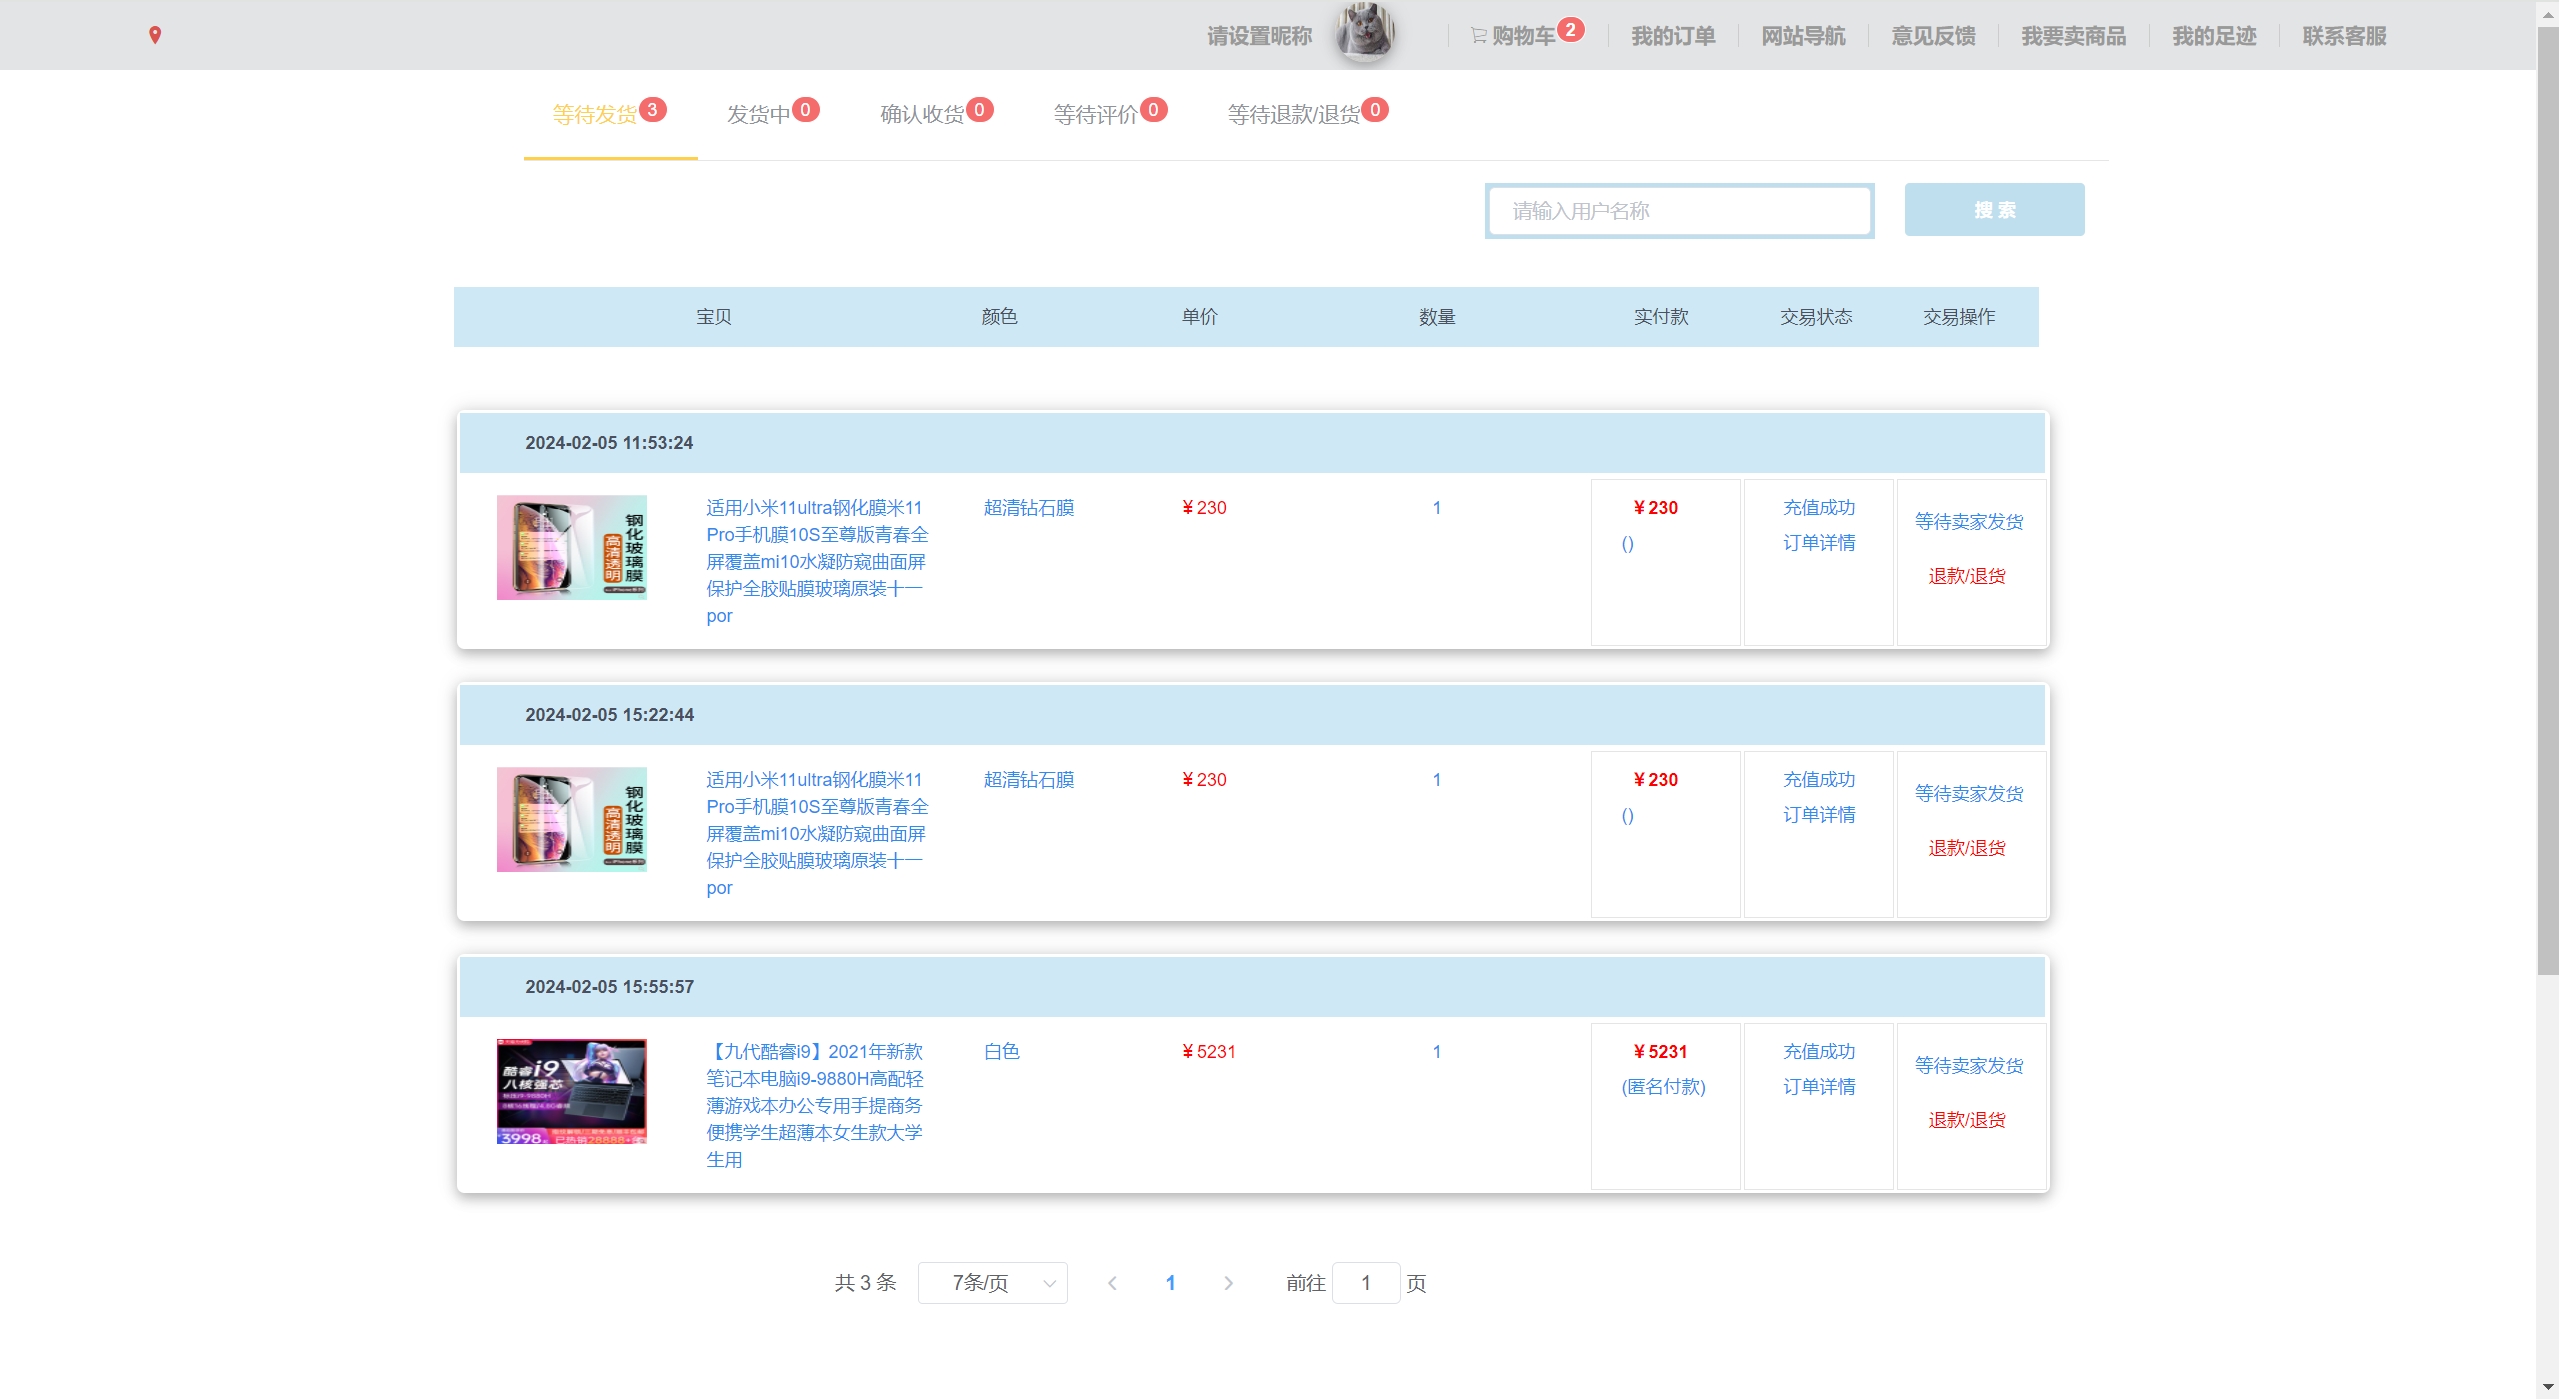The image size is (2559, 1399).
Task: Open the second order's phone film thumbnail
Action: pyautogui.click(x=571, y=819)
